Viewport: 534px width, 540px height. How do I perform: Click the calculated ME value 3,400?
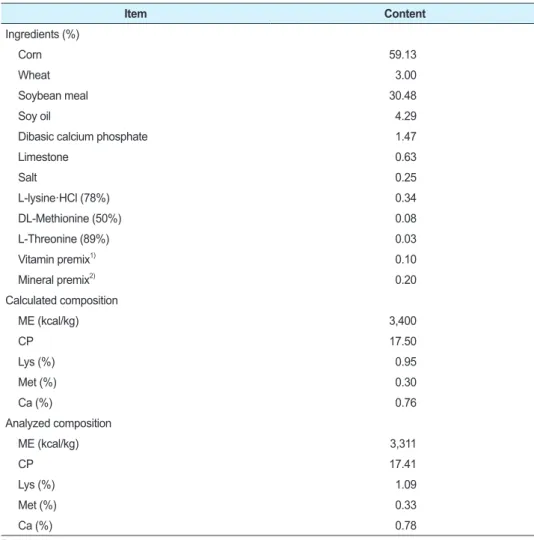tap(403, 321)
